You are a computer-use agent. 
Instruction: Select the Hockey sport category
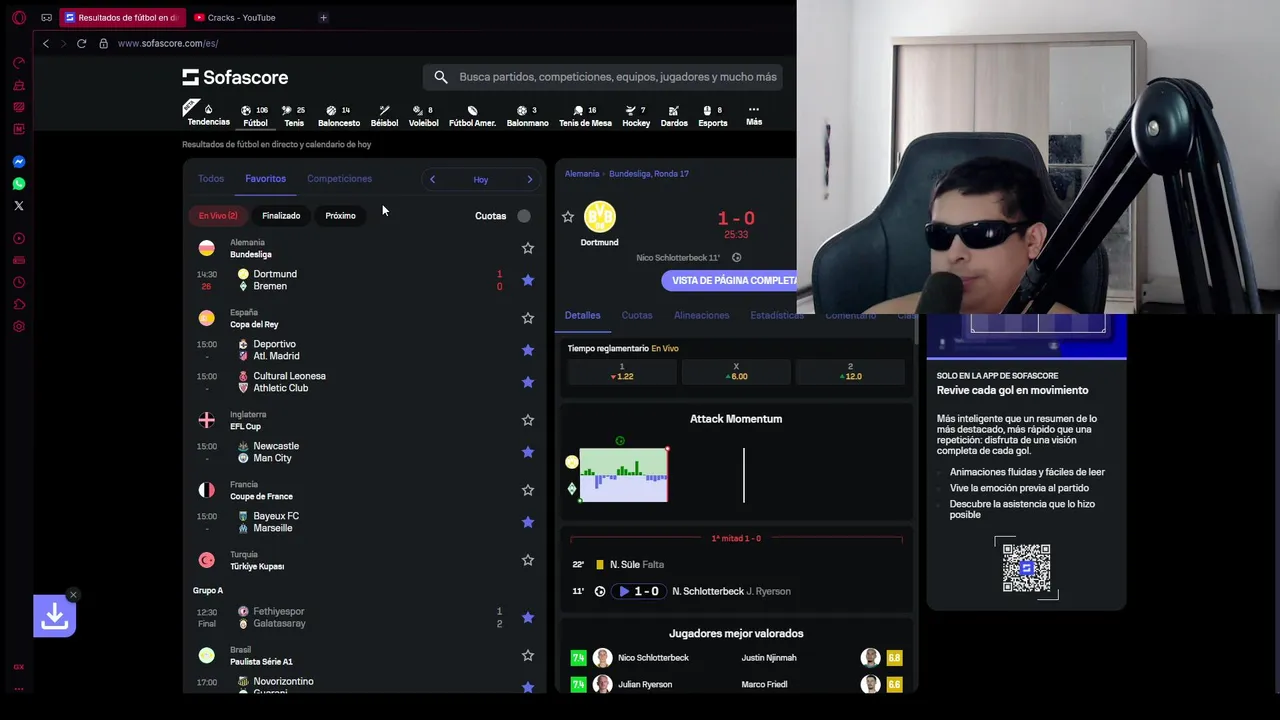point(636,116)
